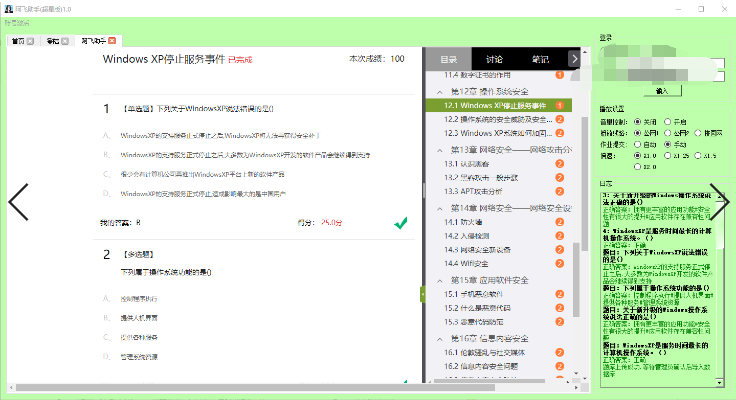
Task: Click the orange badge on row 14.3
Action: point(560,250)
